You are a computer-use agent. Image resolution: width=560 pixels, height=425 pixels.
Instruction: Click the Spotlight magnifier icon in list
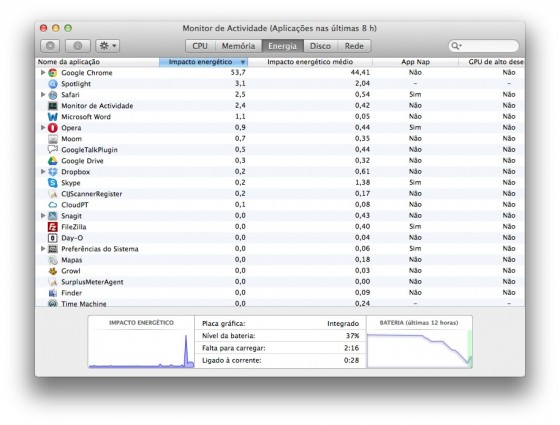pos(52,84)
